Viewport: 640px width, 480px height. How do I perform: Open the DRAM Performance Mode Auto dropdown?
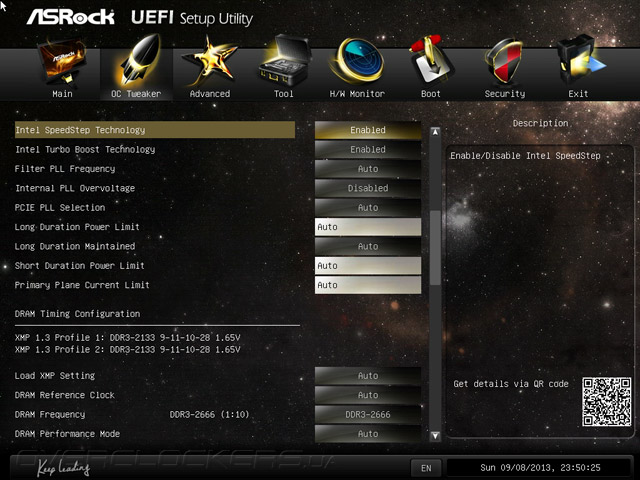(x=368, y=434)
